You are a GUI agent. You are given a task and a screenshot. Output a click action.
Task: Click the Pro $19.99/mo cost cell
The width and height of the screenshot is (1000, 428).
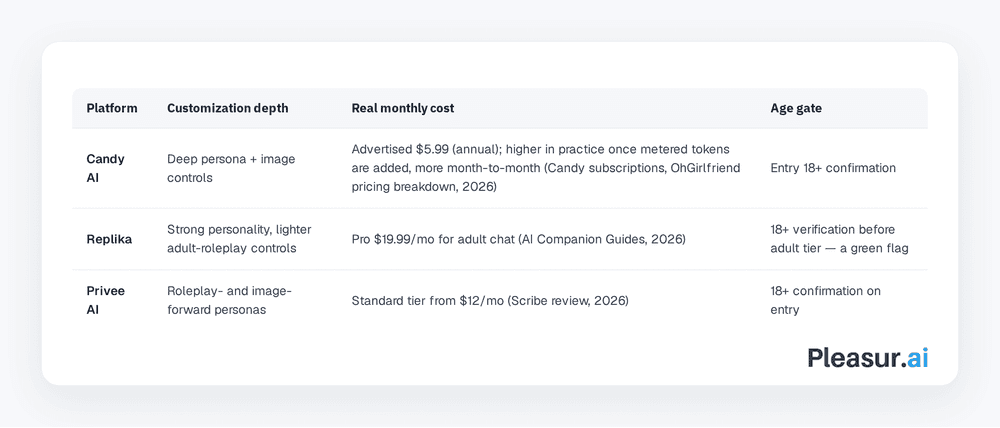pyautogui.click(x=518, y=239)
